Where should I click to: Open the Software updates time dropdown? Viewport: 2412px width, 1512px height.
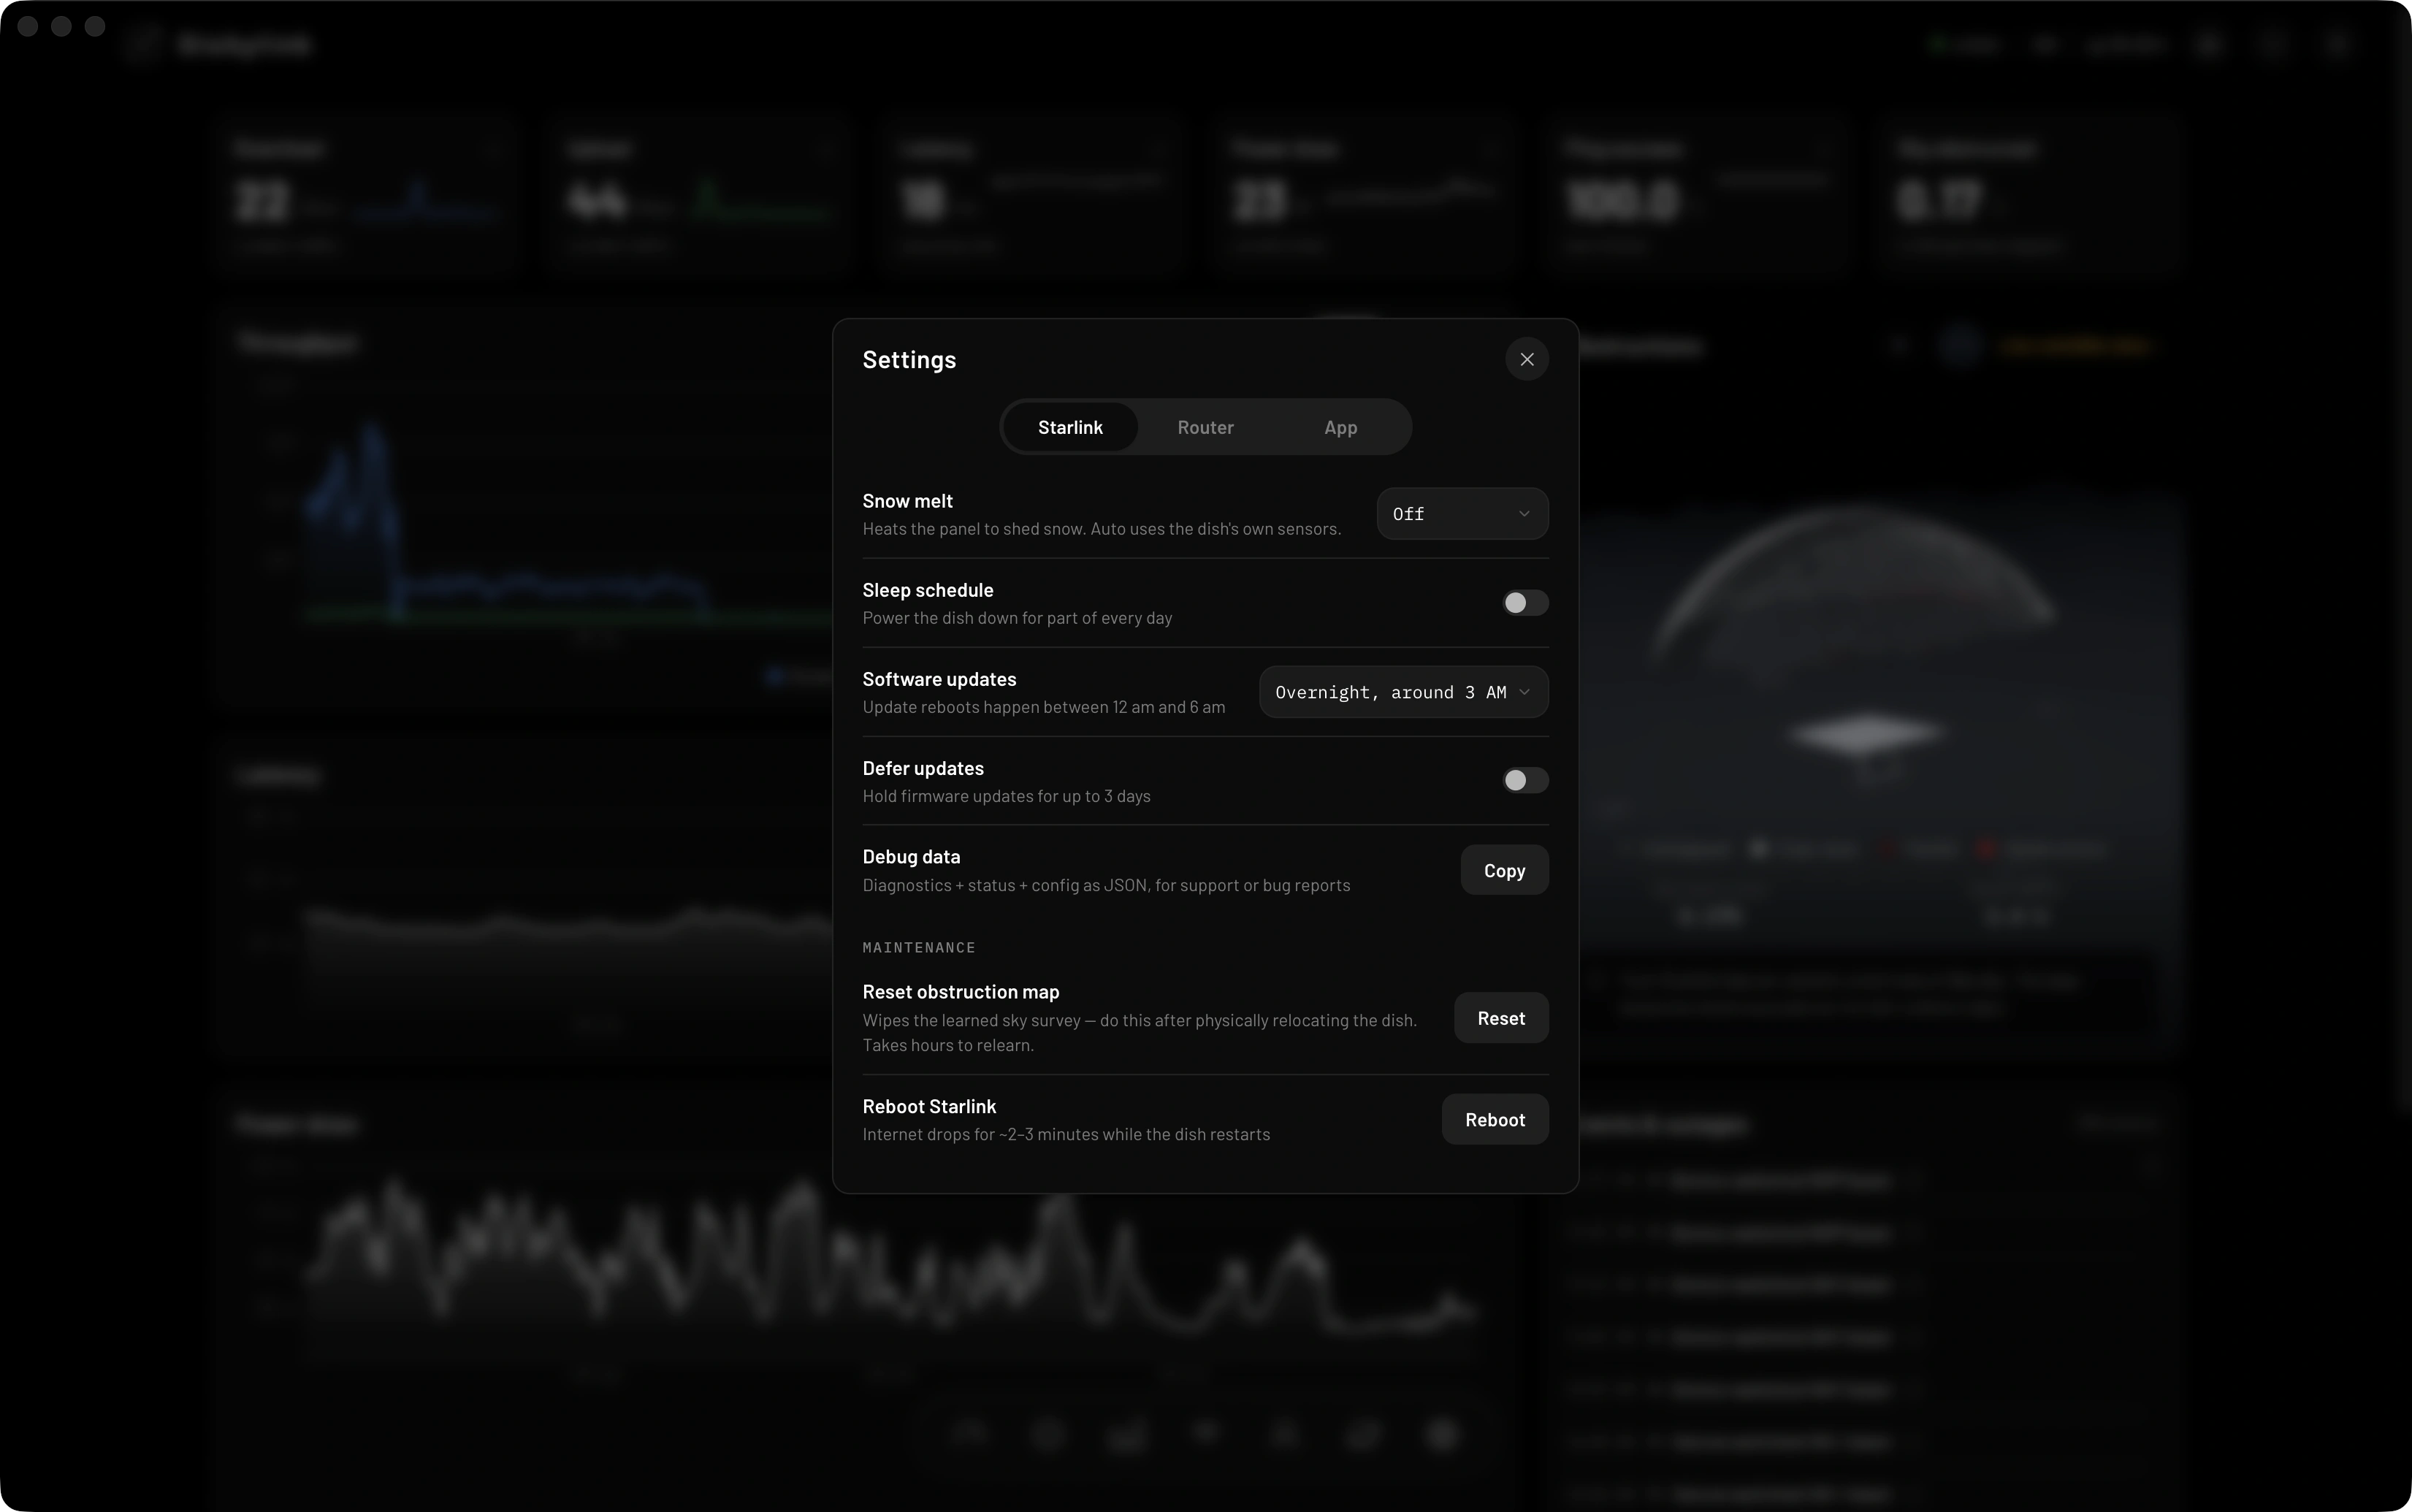tap(1403, 692)
